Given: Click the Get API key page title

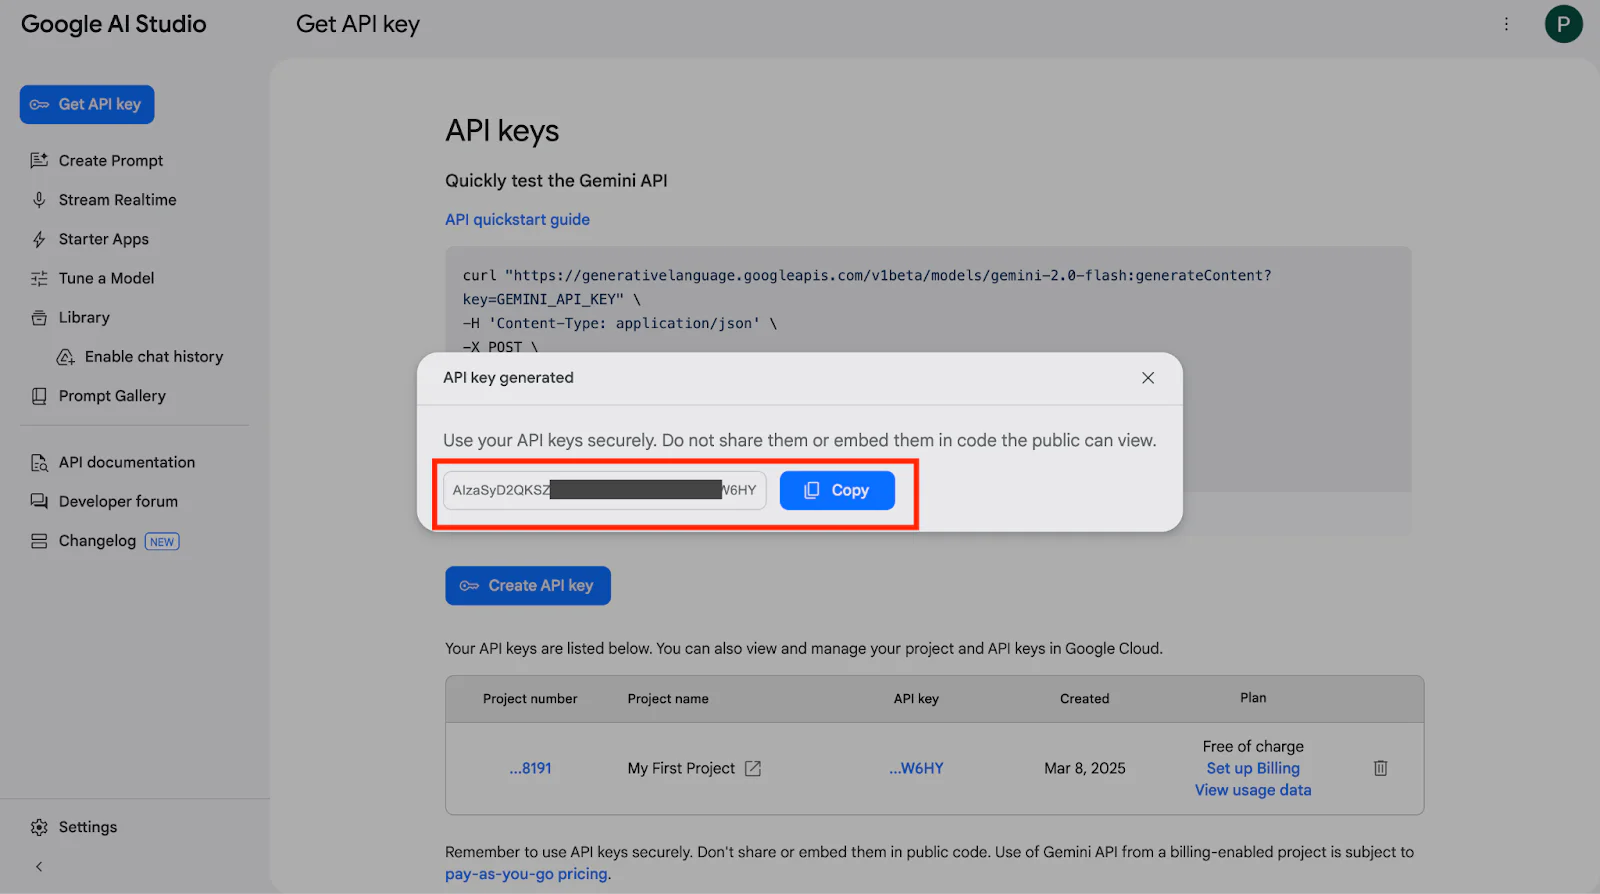Looking at the screenshot, I should pyautogui.click(x=358, y=24).
